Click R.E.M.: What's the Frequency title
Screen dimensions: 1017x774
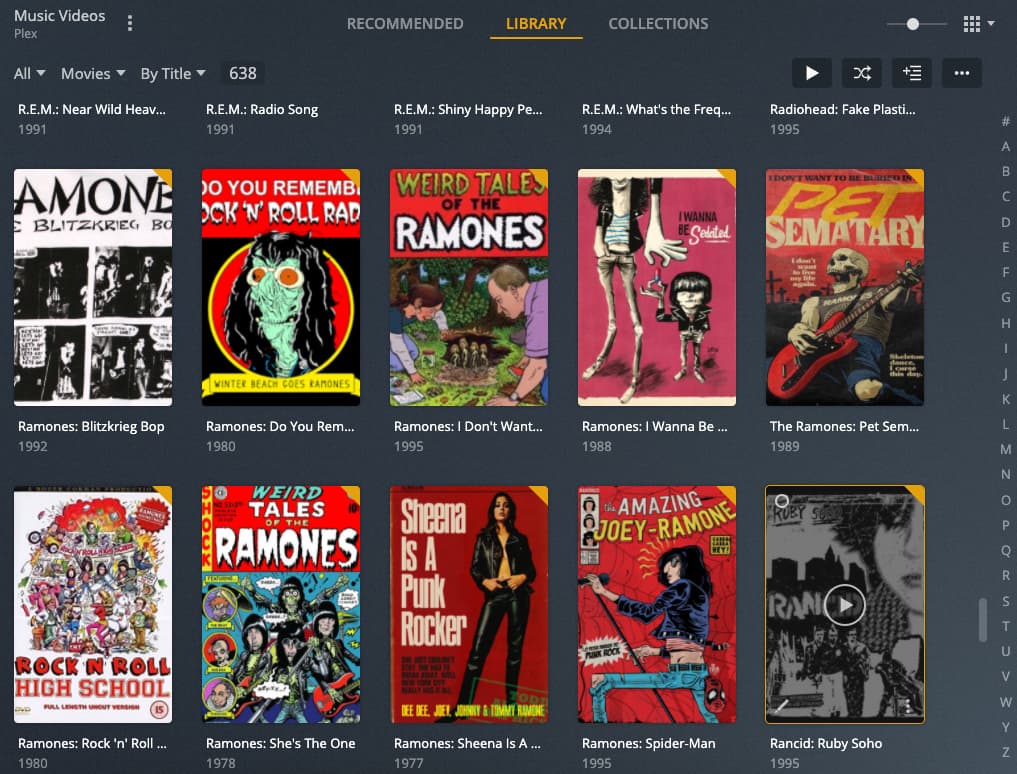[656, 110]
